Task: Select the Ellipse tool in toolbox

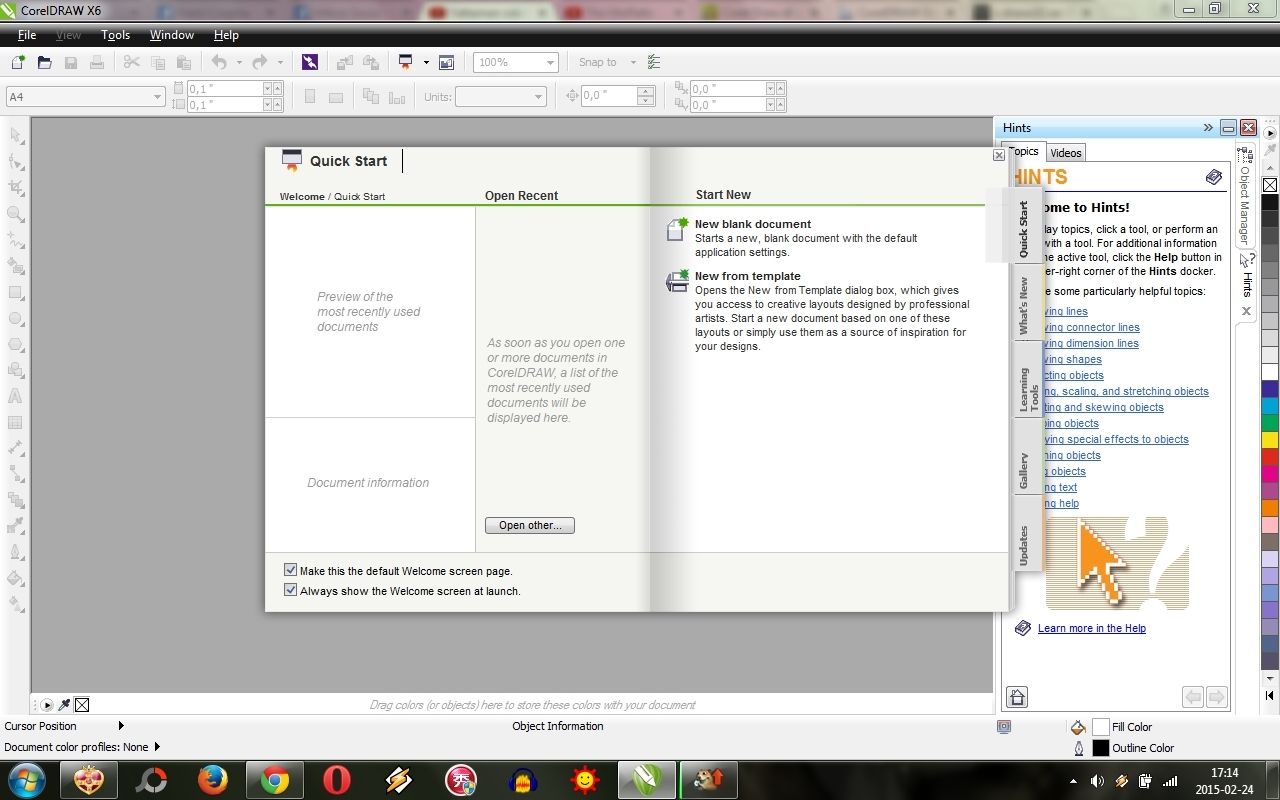Action: pyautogui.click(x=15, y=319)
